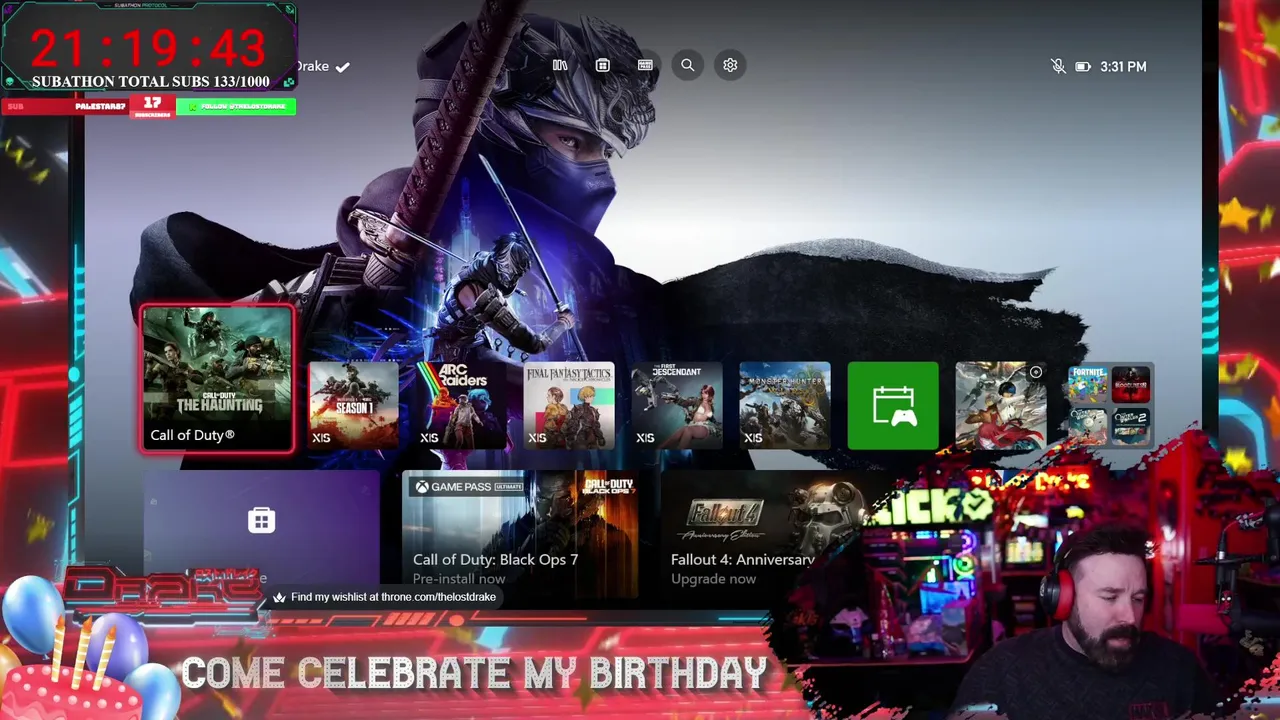Screen dimensions: 1280x720
Task: Click the throne.com/thelostdrake wishlist banner
Action: 385,597
